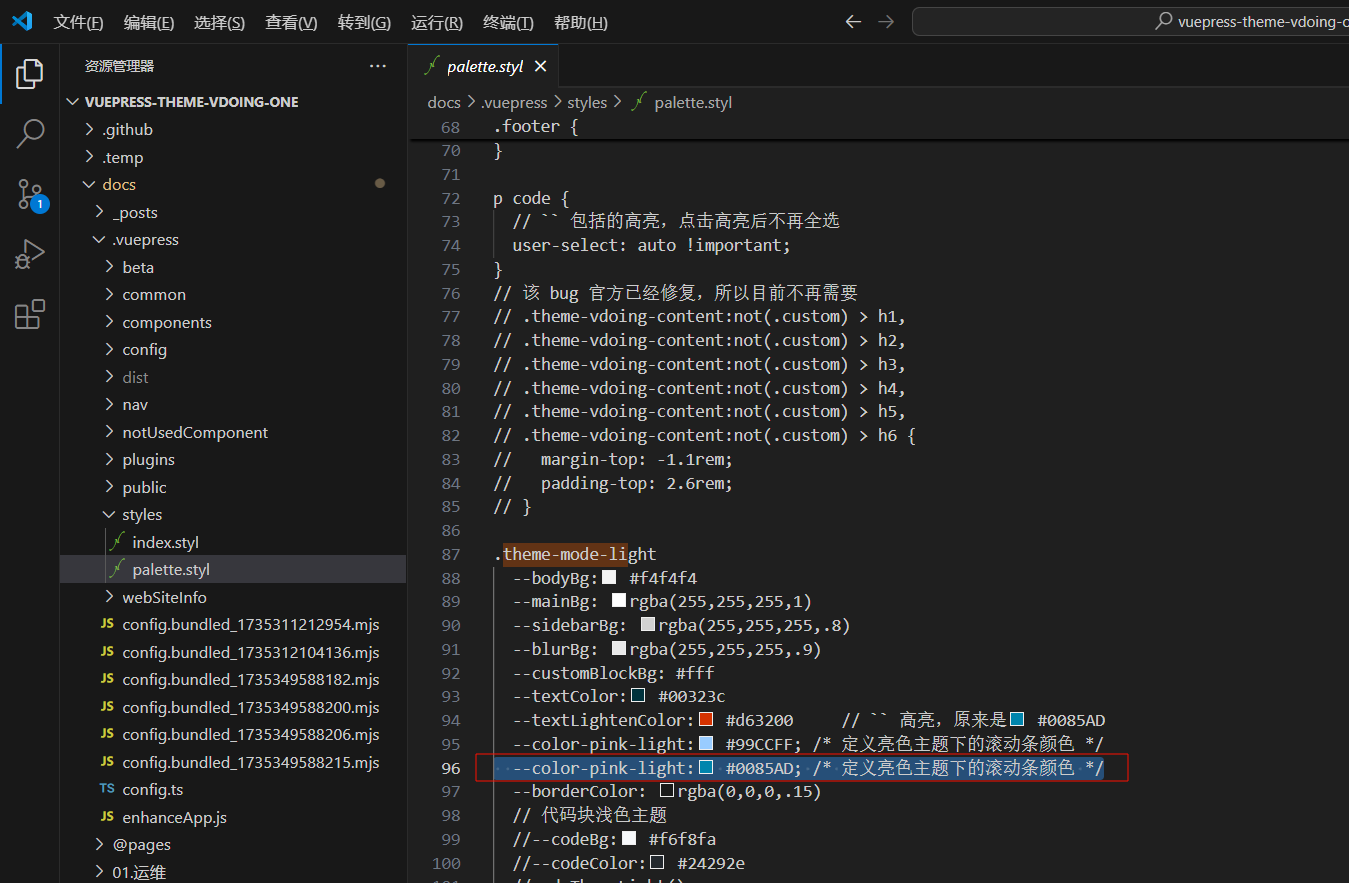Image resolution: width=1349 pixels, height=883 pixels.
Task: Open the 编辑(E) menu
Action: pyautogui.click(x=149, y=22)
